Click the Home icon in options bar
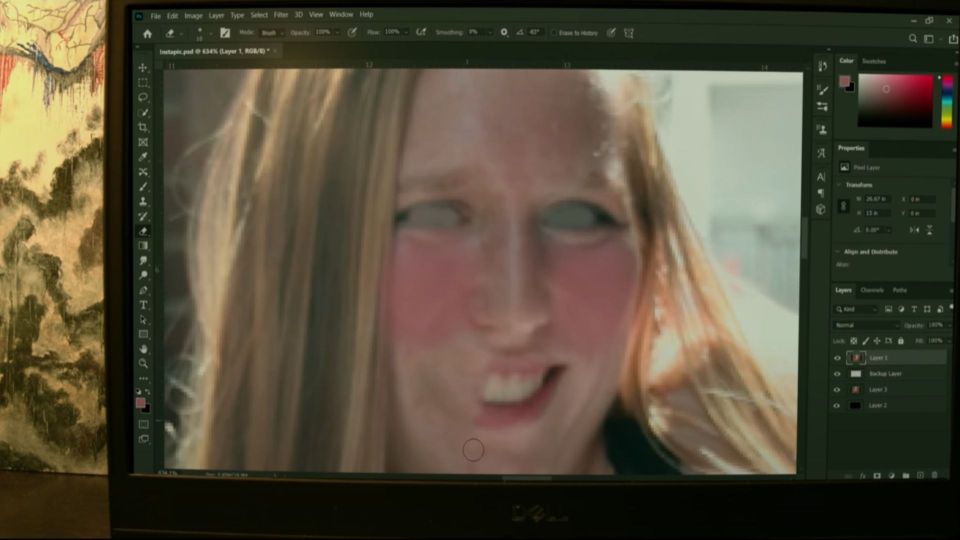Image resolution: width=960 pixels, height=540 pixels. click(147, 33)
